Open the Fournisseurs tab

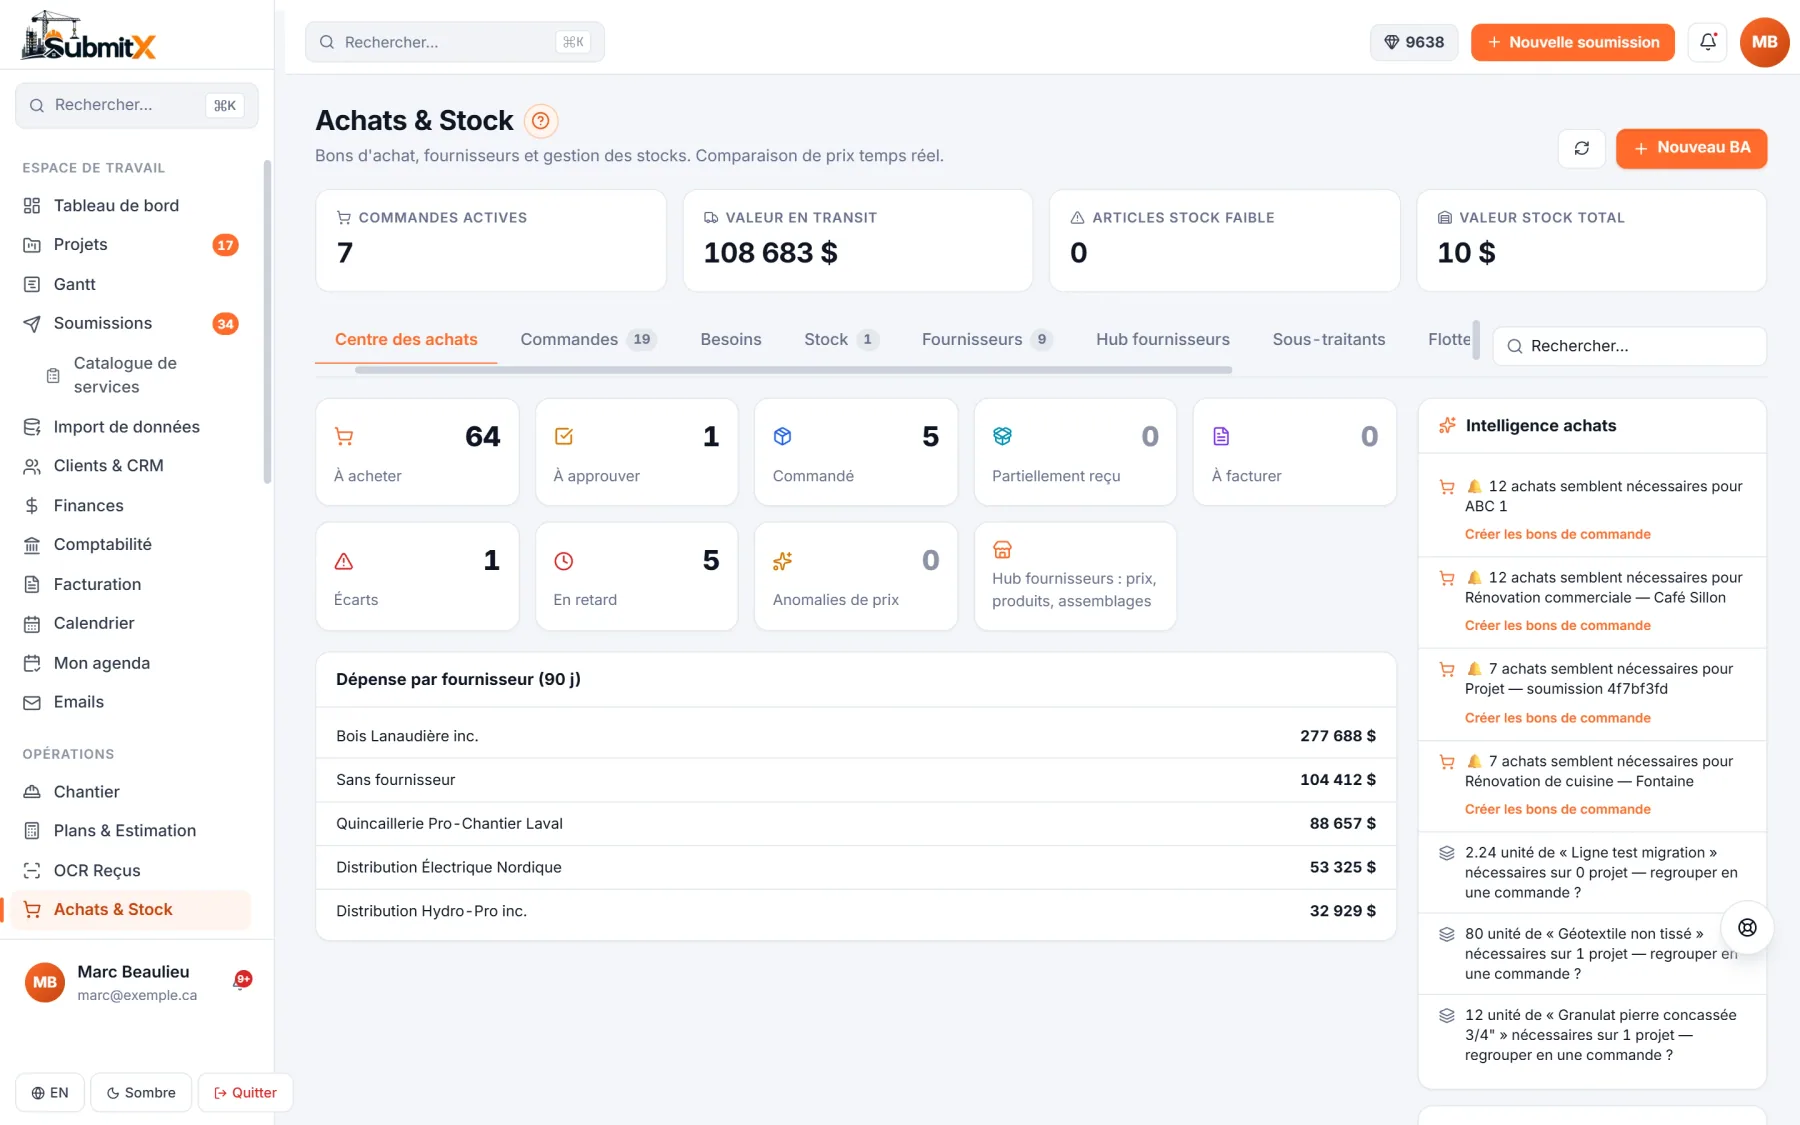[x=987, y=339]
